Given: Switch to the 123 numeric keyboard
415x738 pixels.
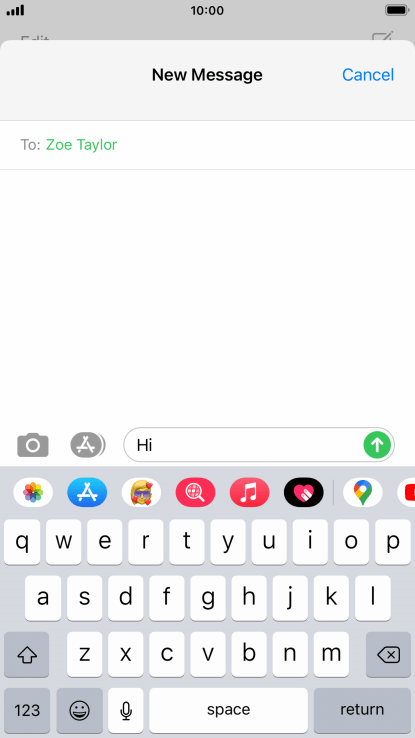Looking at the screenshot, I should pyautogui.click(x=27, y=710).
